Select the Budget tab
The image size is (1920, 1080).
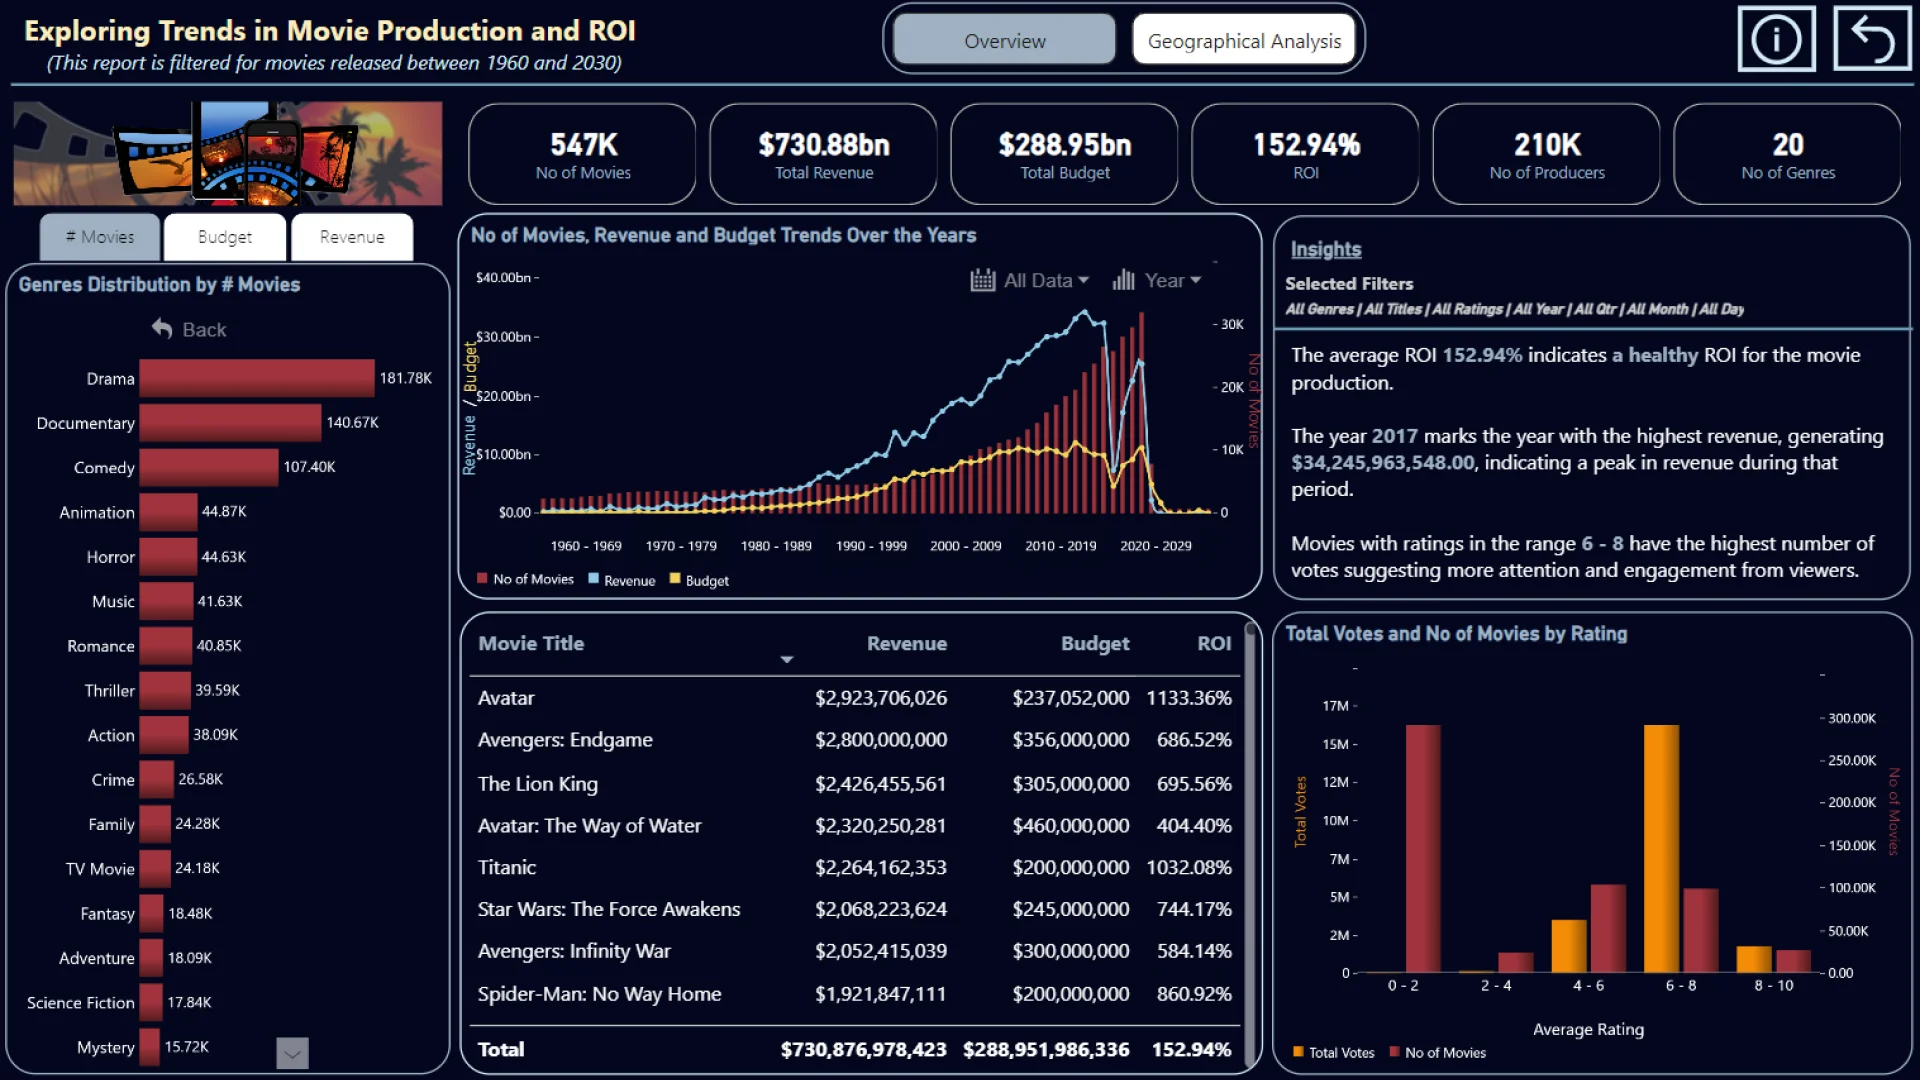(x=225, y=237)
